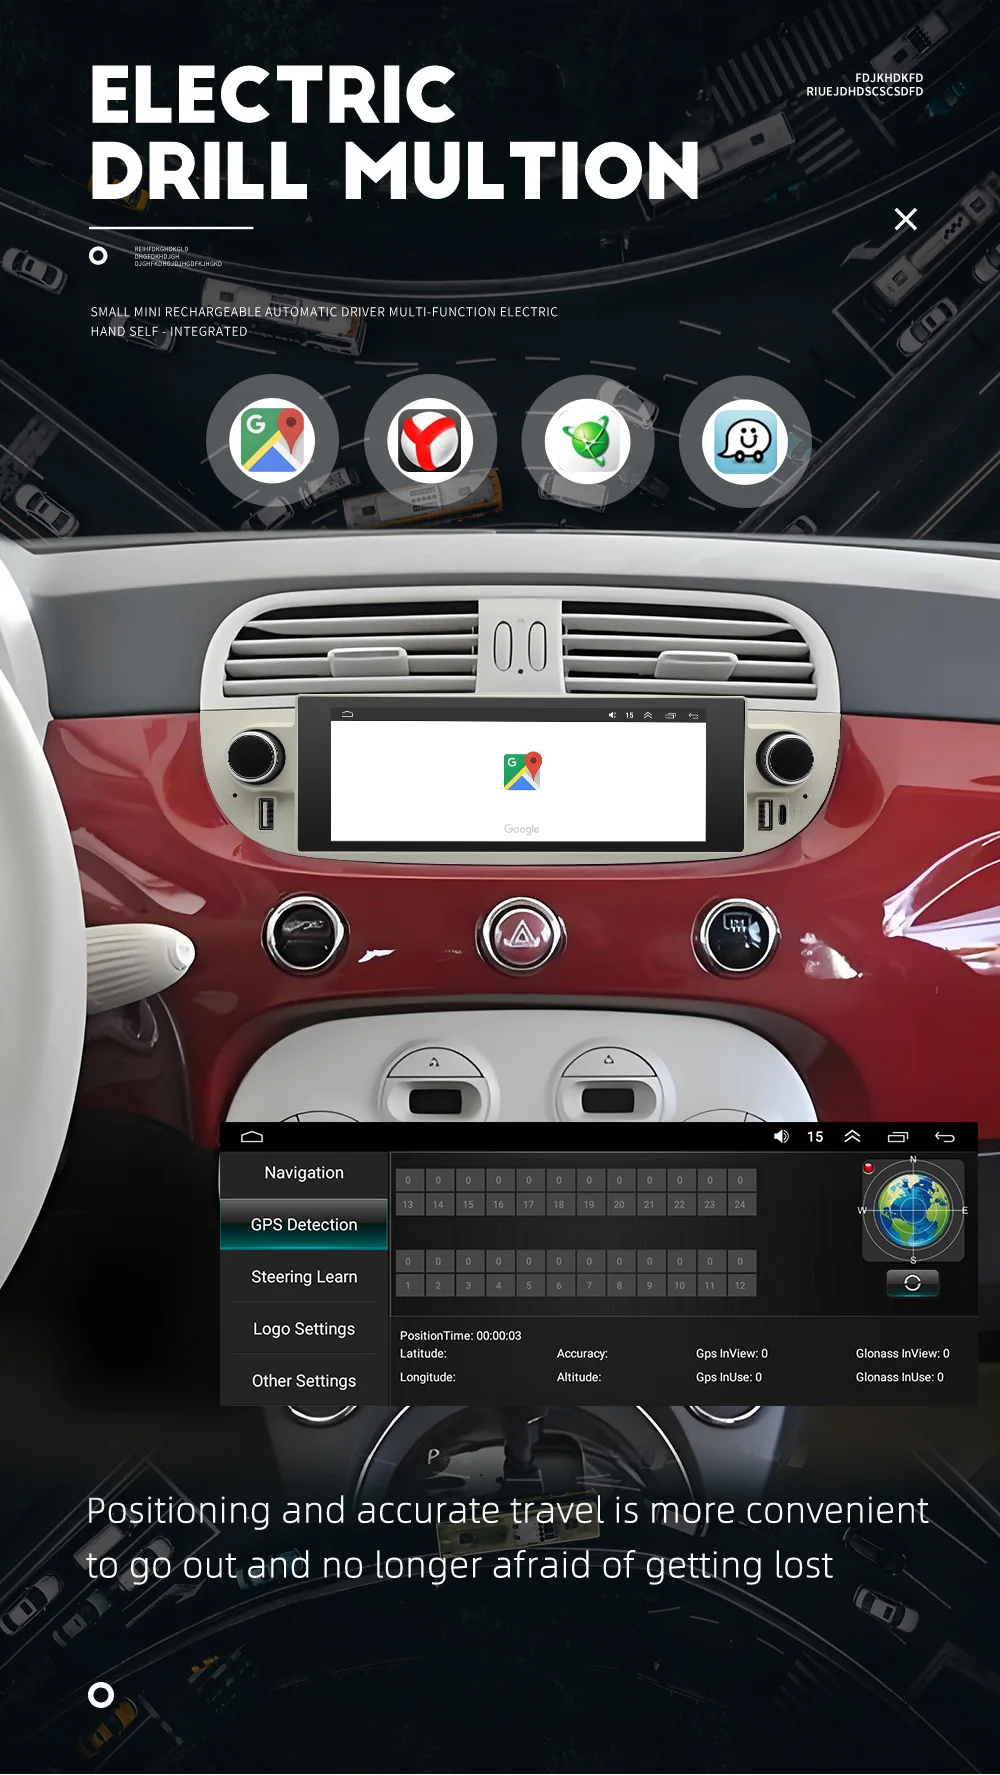
Task: Tap the Google Maps logo on head unit screen
Action: point(522,771)
